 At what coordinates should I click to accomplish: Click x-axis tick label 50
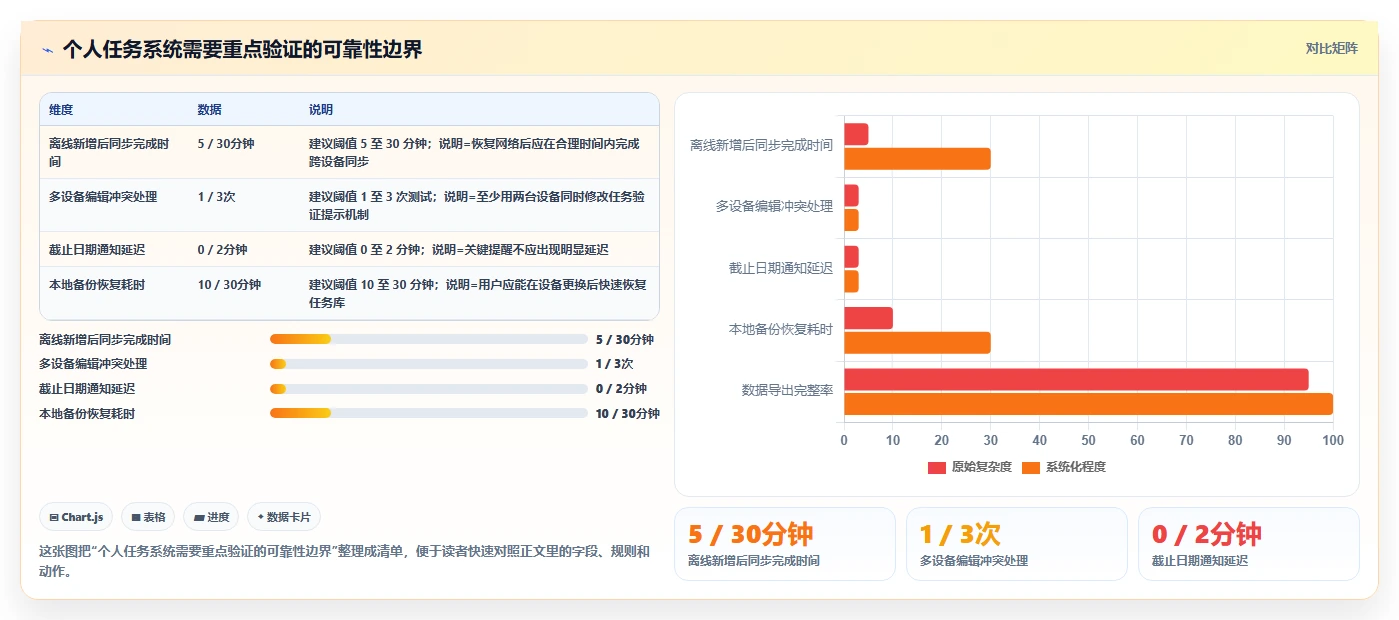click(x=1088, y=441)
